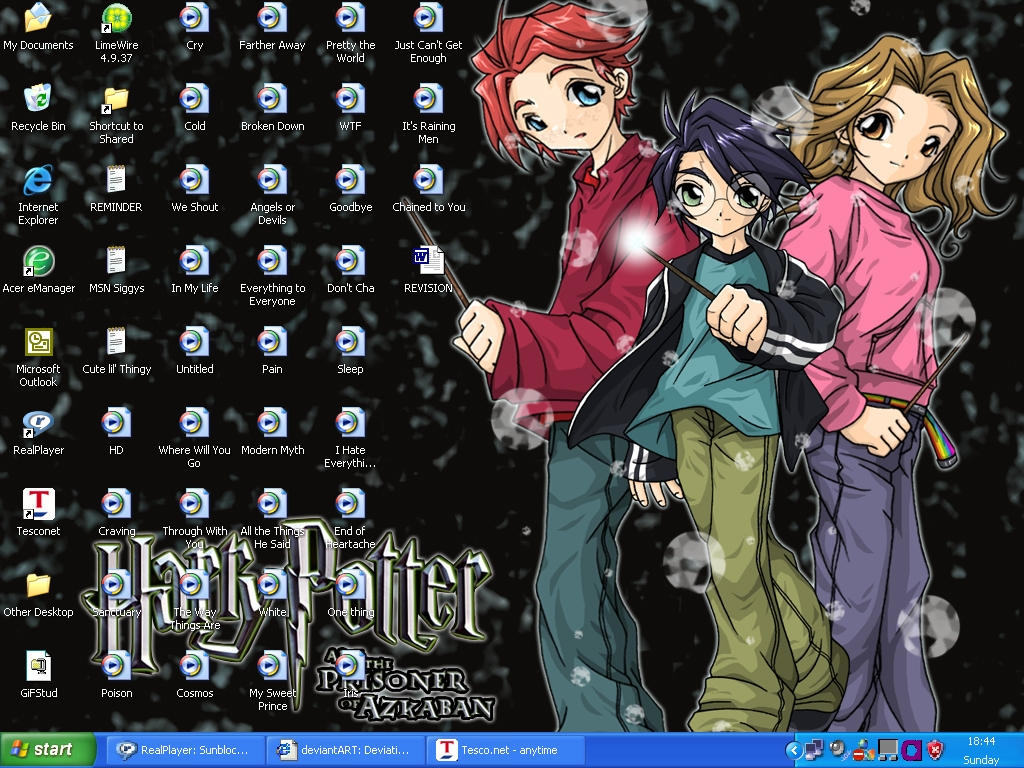Select the Craving media file
The width and height of the screenshot is (1024, 768).
[116, 504]
